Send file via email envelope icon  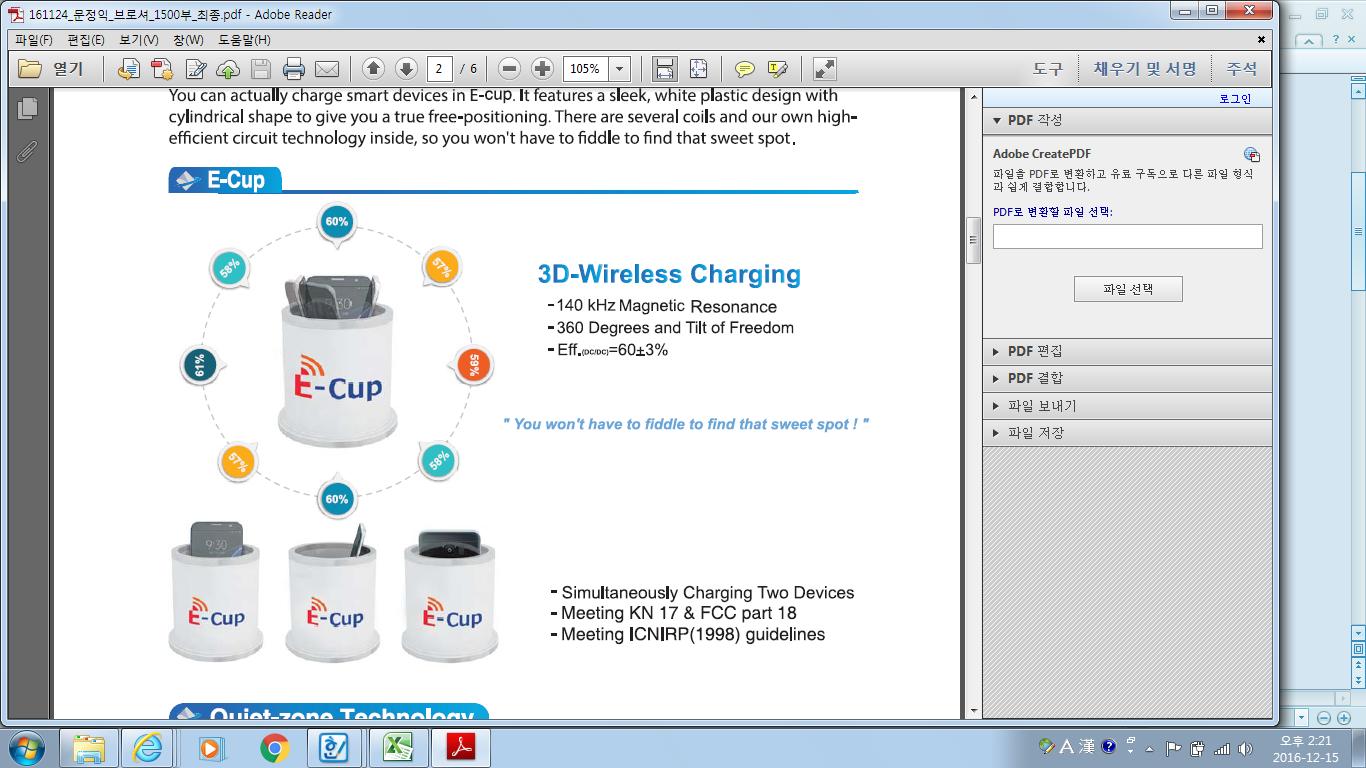[327, 69]
